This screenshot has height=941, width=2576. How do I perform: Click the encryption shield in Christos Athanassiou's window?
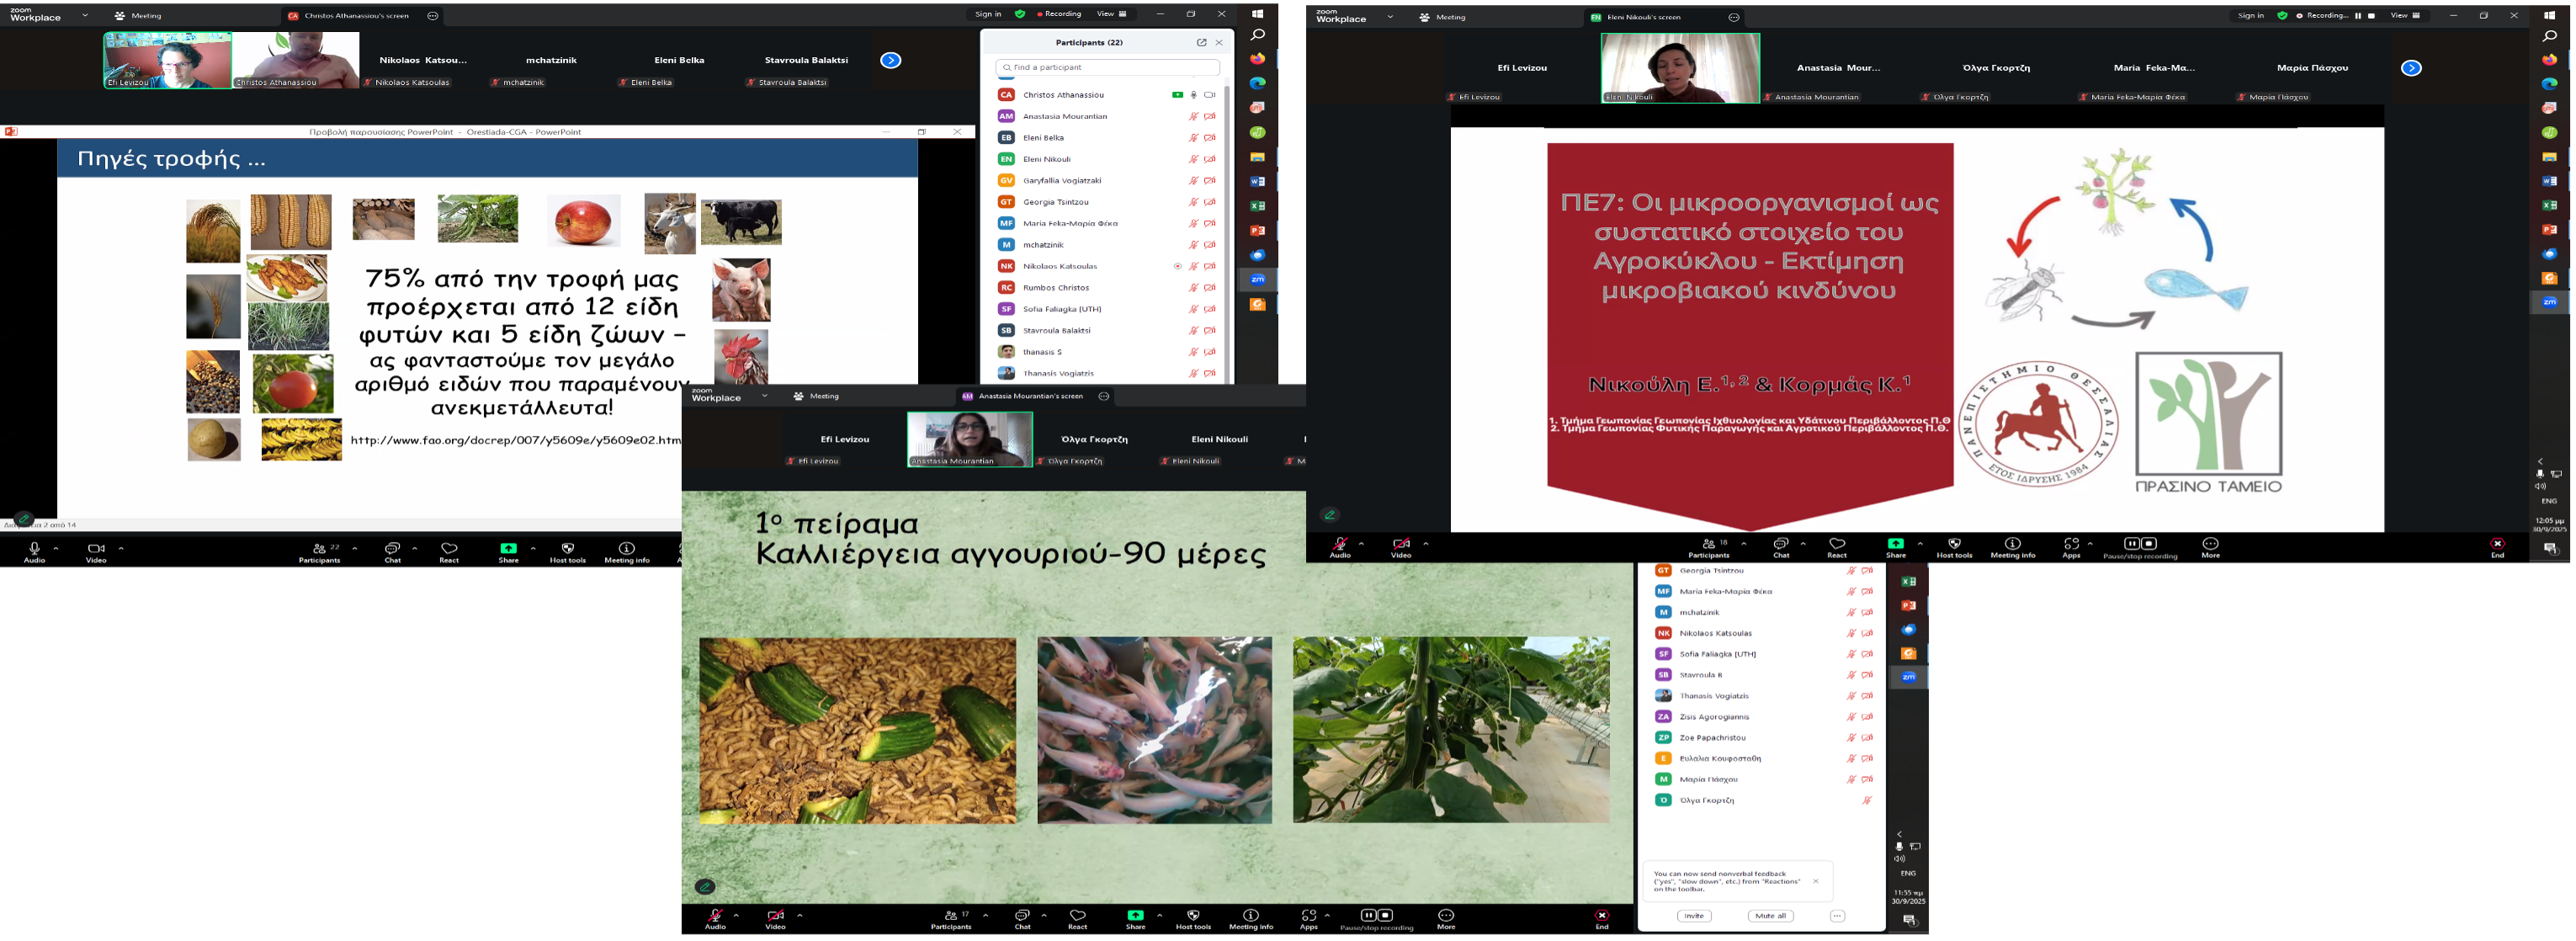pos(1019,14)
